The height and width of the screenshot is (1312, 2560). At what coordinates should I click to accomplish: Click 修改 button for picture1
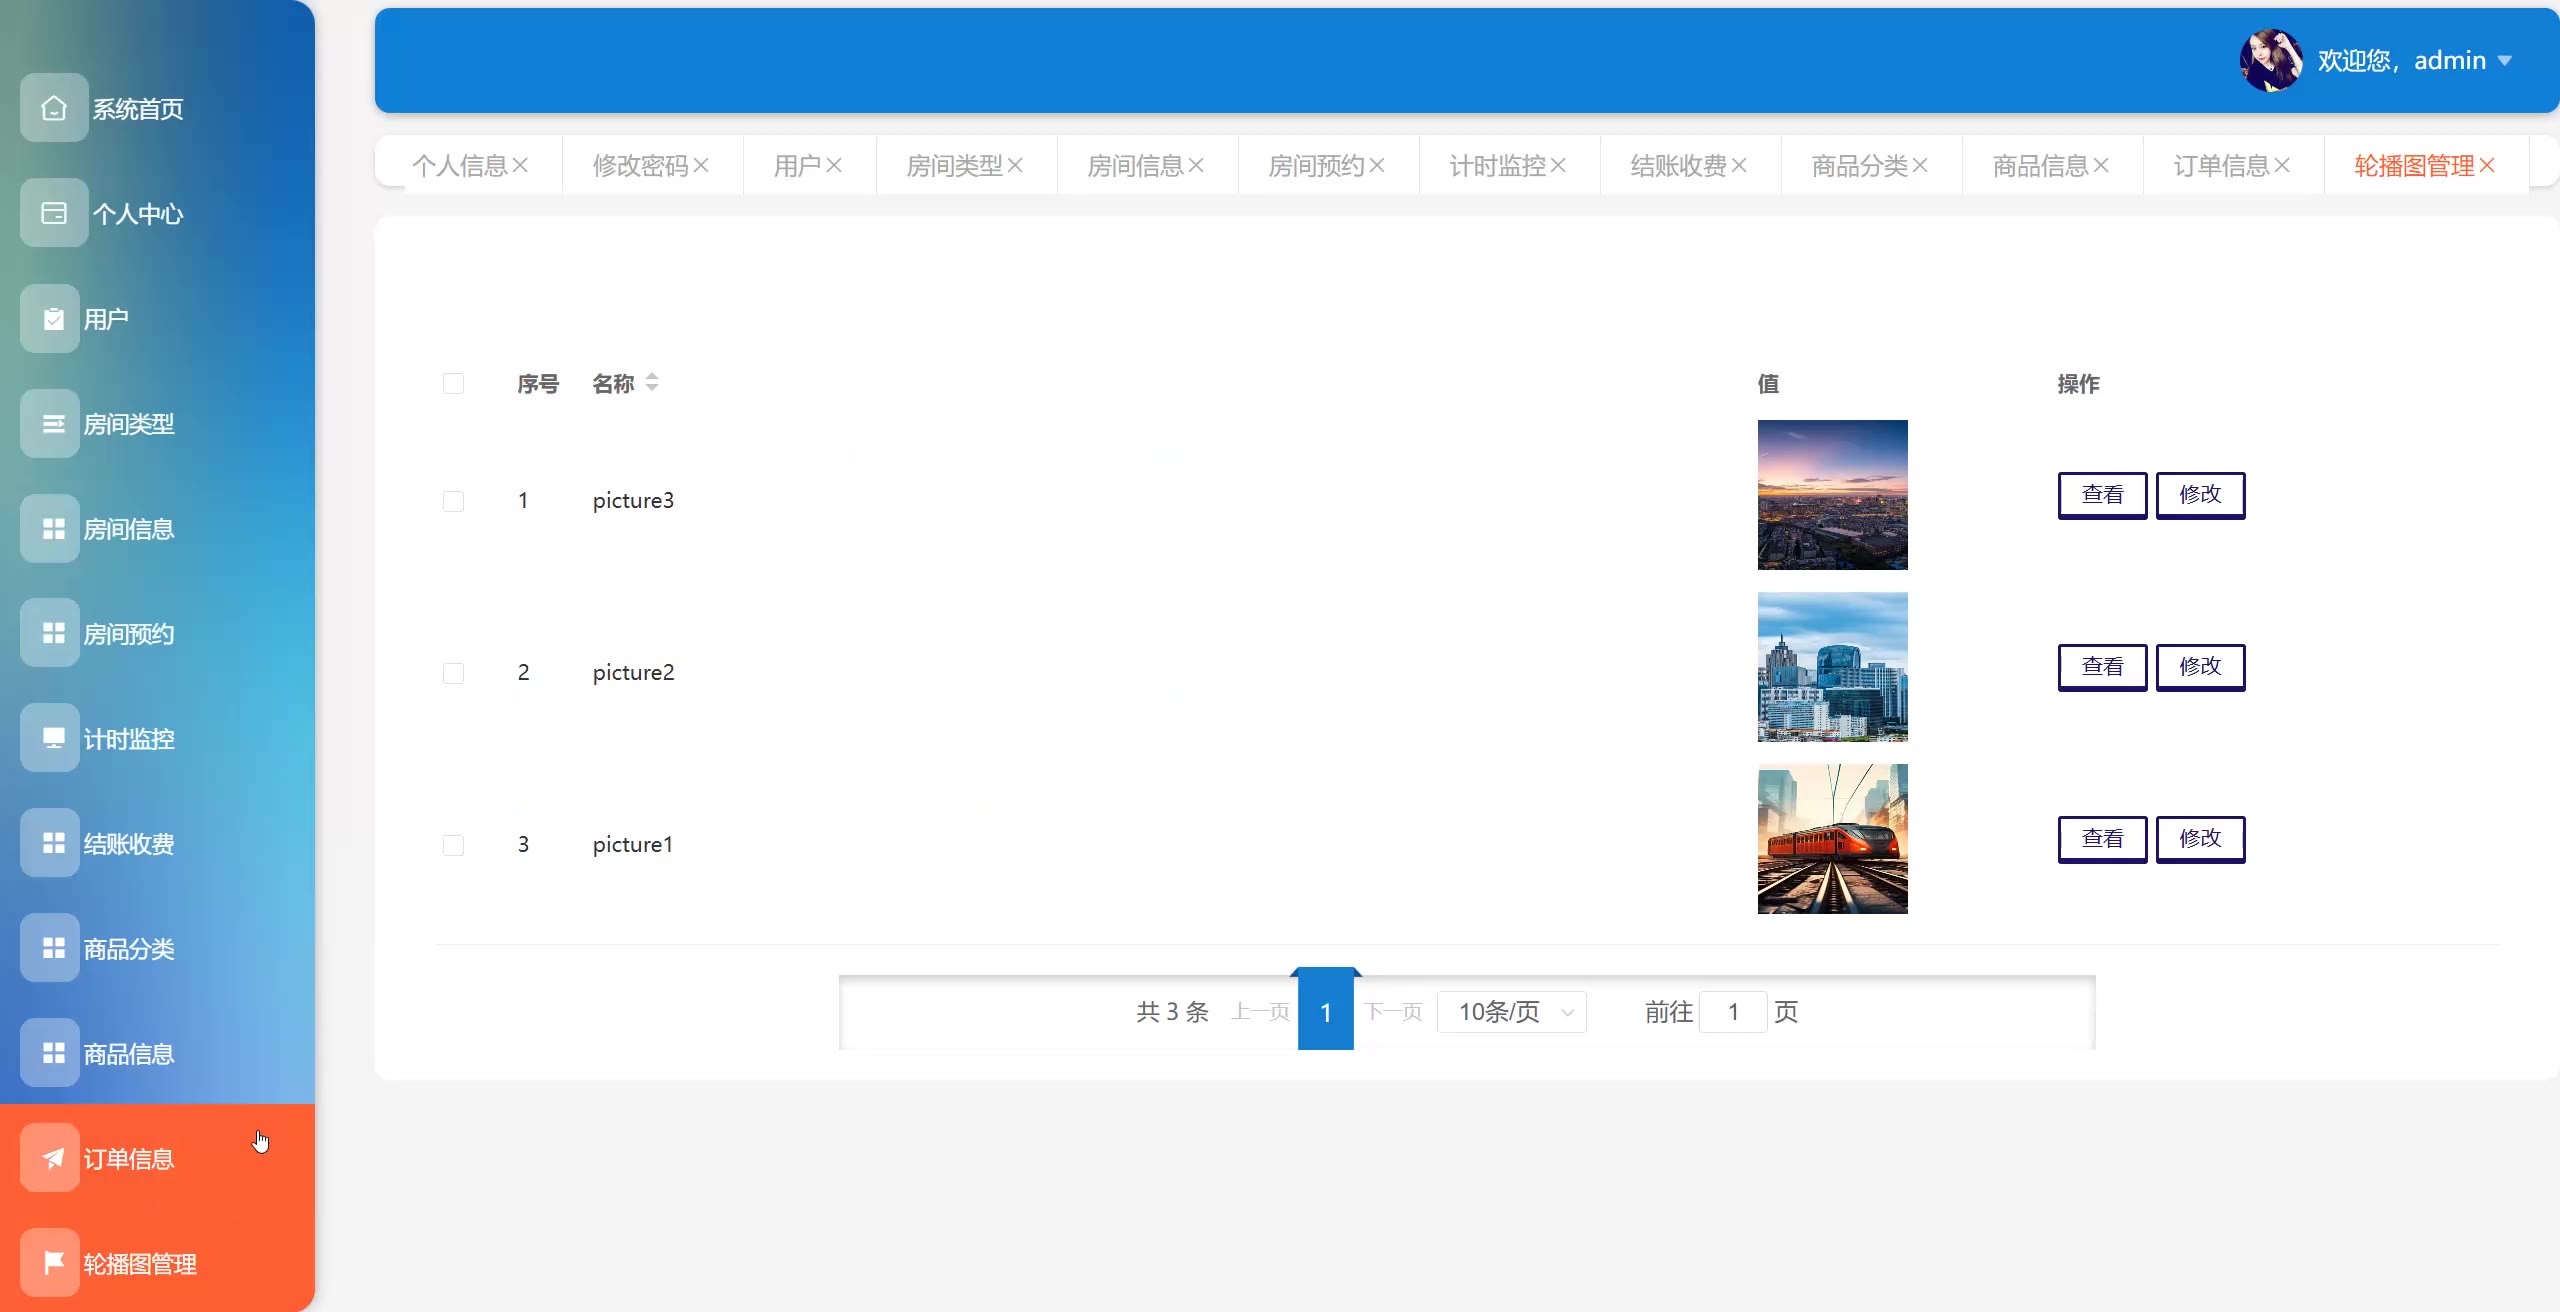click(x=2200, y=839)
